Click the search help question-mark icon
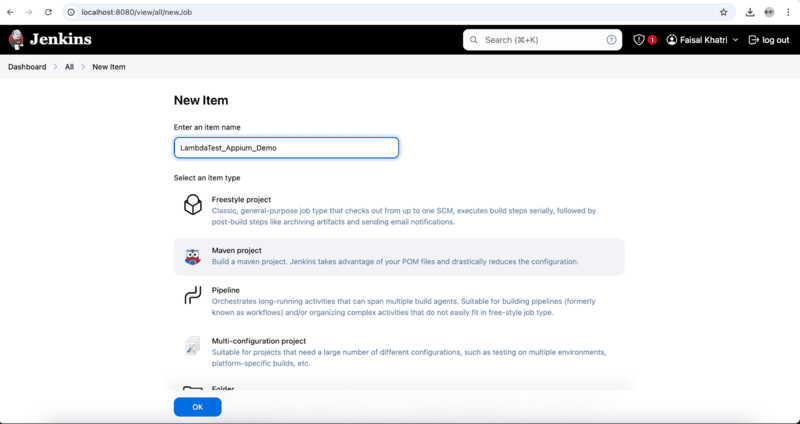This screenshot has width=800, height=424. [x=611, y=40]
